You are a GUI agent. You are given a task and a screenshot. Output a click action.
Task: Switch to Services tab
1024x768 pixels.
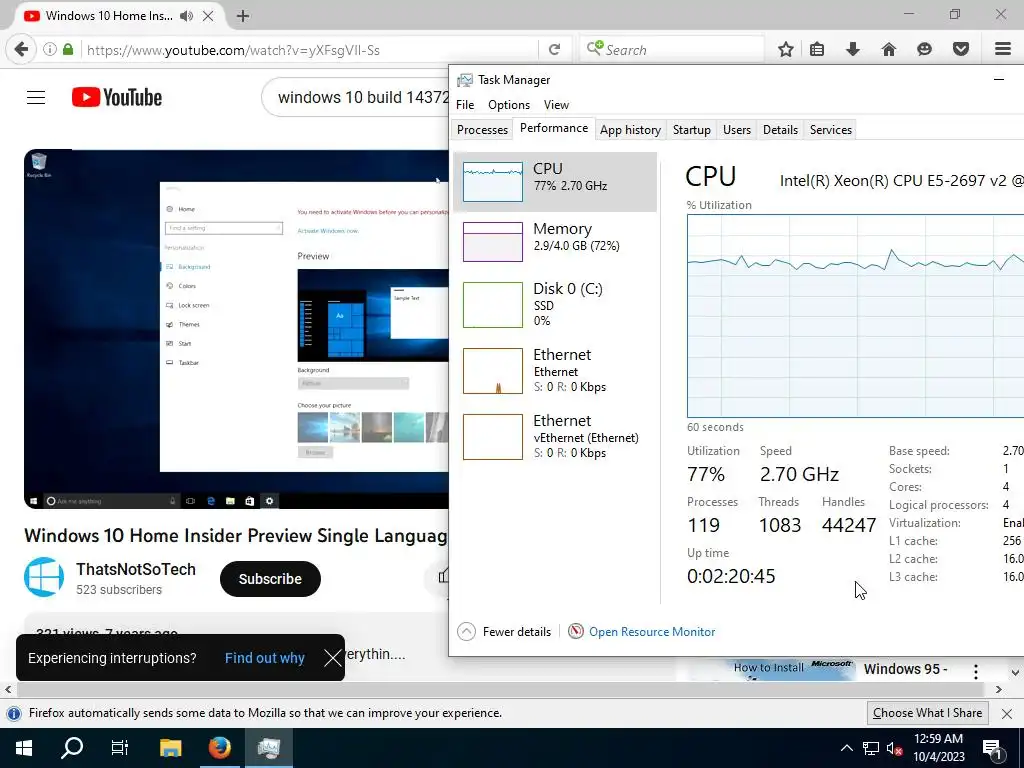pos(831,129)
